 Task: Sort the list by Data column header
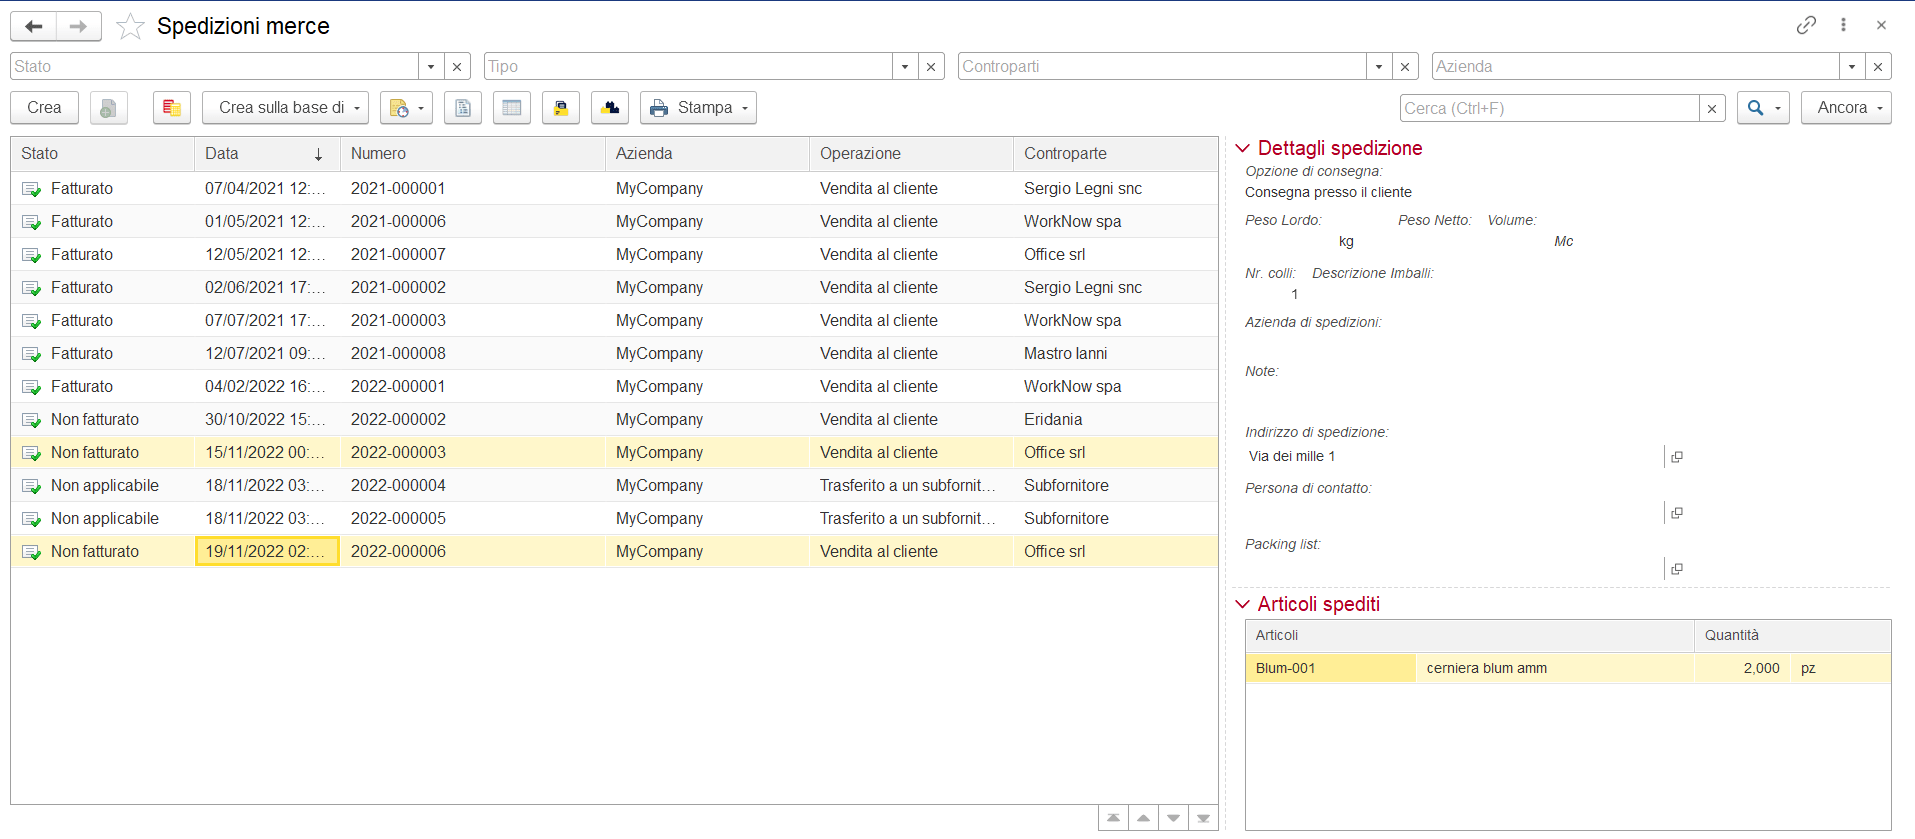[267, 154]
